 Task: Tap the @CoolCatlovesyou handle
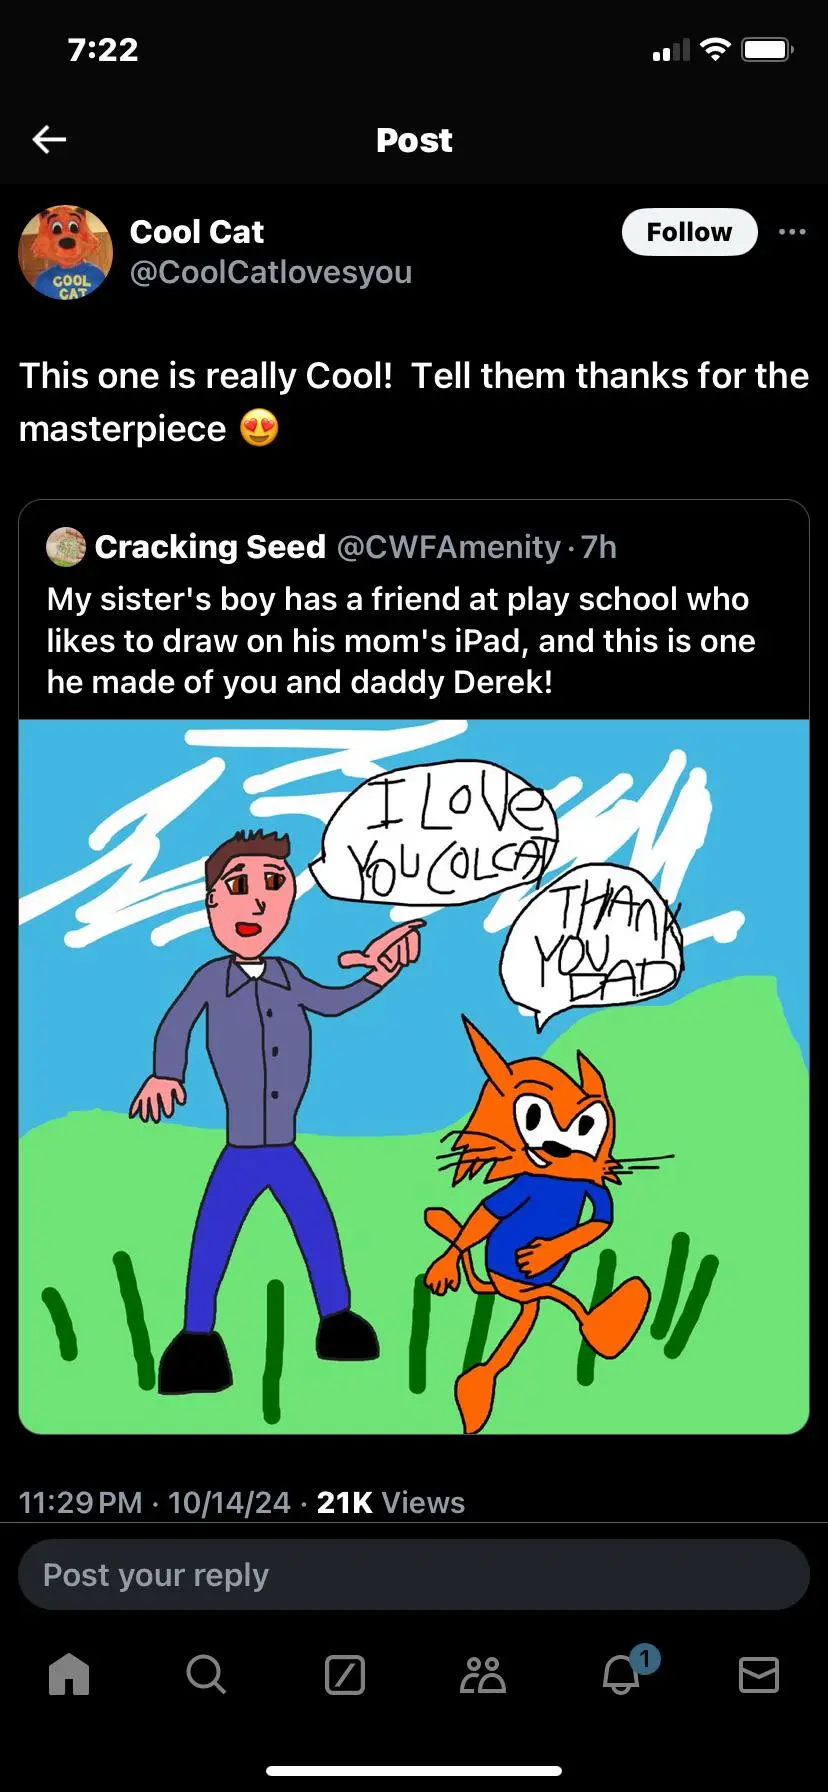[271, 272]
